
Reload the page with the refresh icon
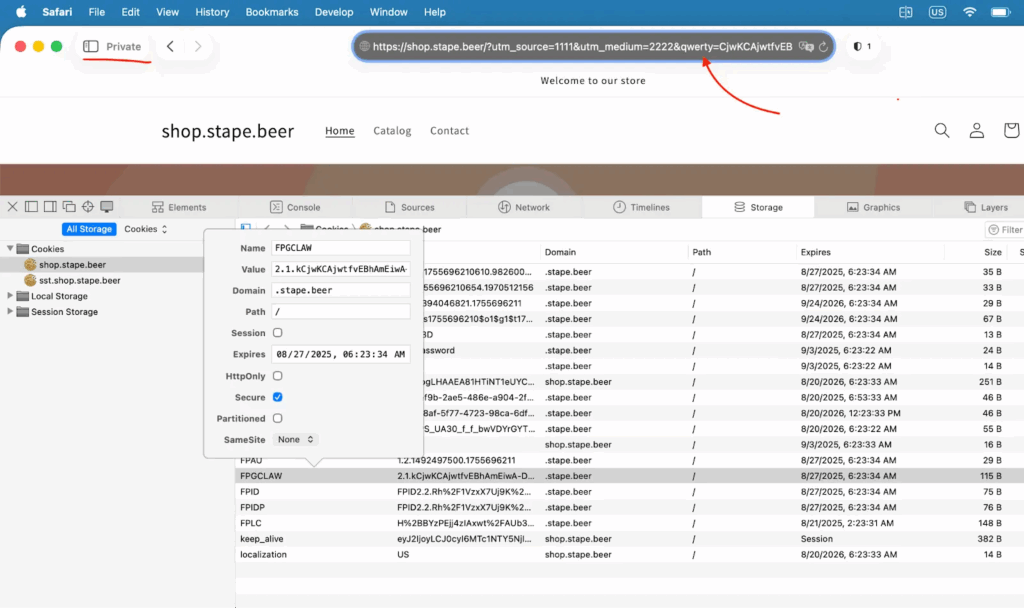(x=823, y=47)
